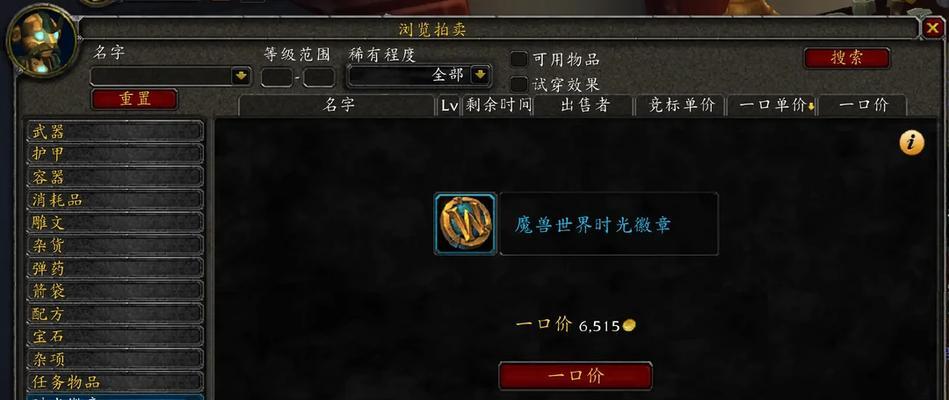949x400 pixels.
Task: Click the red 搜索 button
Action: [847, 58]
